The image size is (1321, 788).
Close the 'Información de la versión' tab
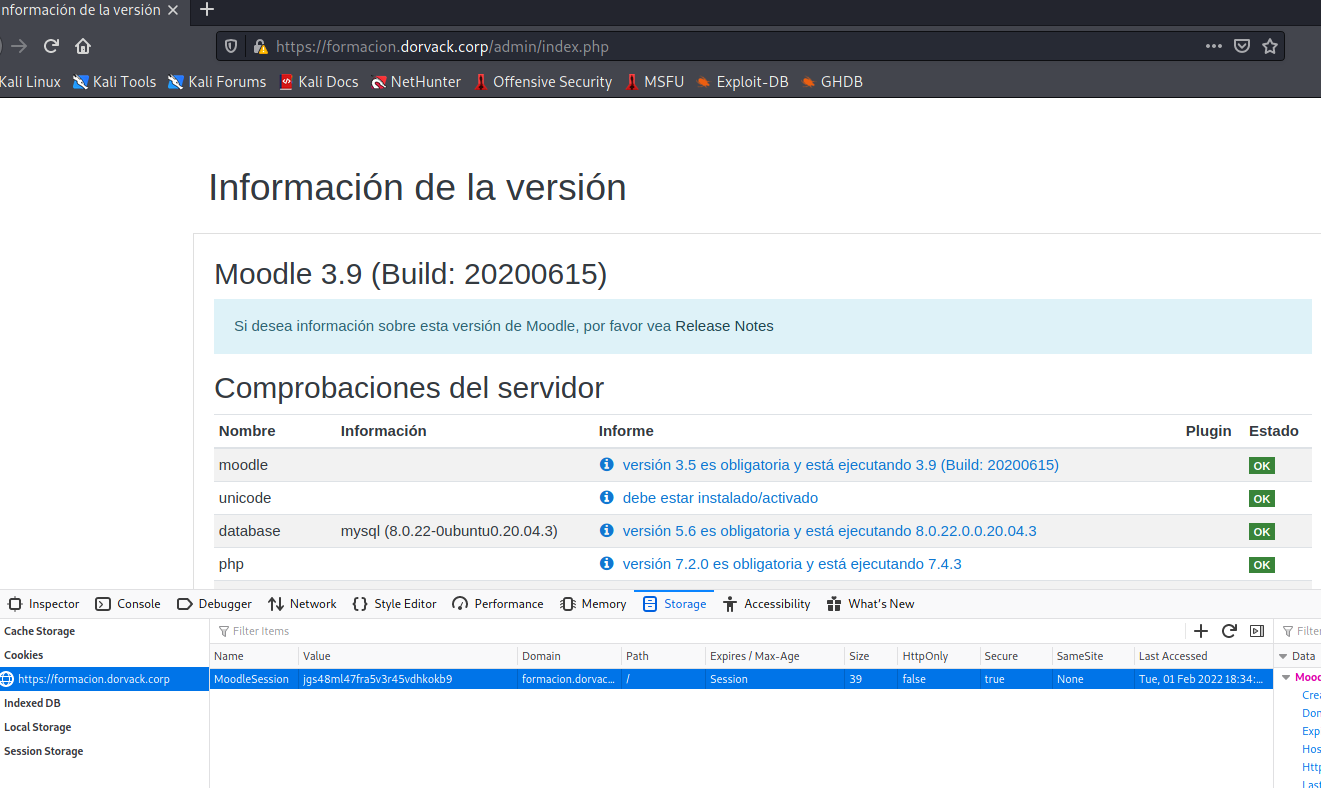pos(173,10)
